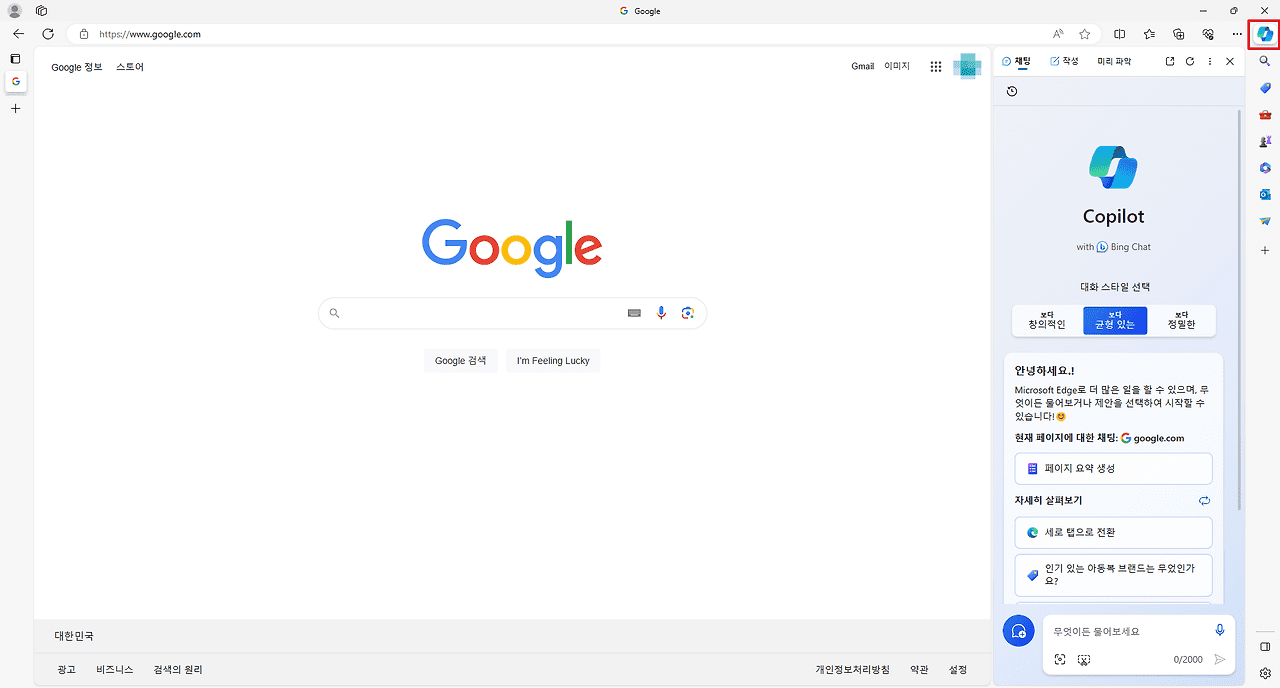
Task: Select 정밀한 conversation style
Action: tap(1182, 320)
